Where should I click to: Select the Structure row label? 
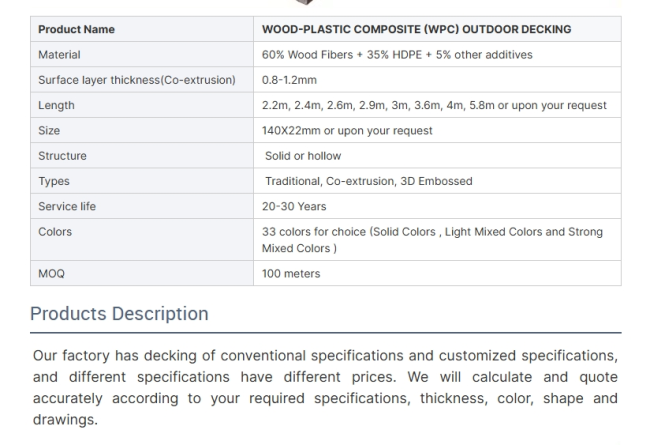(62, 156)
